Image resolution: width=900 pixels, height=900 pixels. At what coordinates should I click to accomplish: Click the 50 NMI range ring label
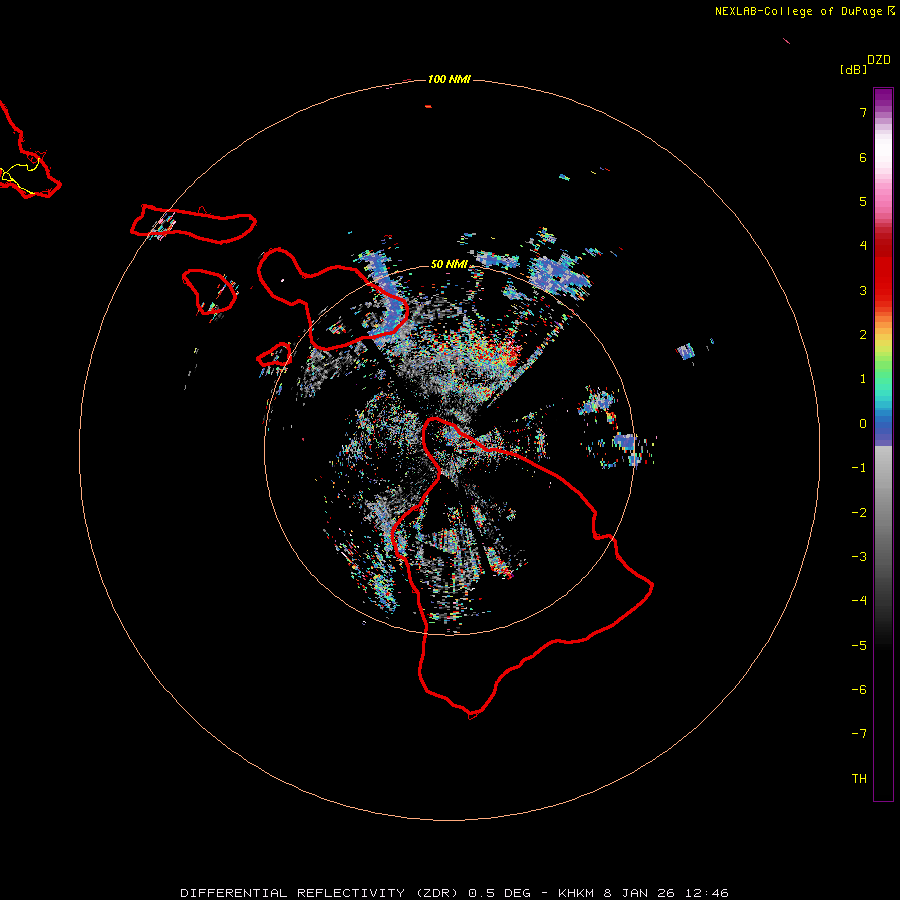[449, 264]
